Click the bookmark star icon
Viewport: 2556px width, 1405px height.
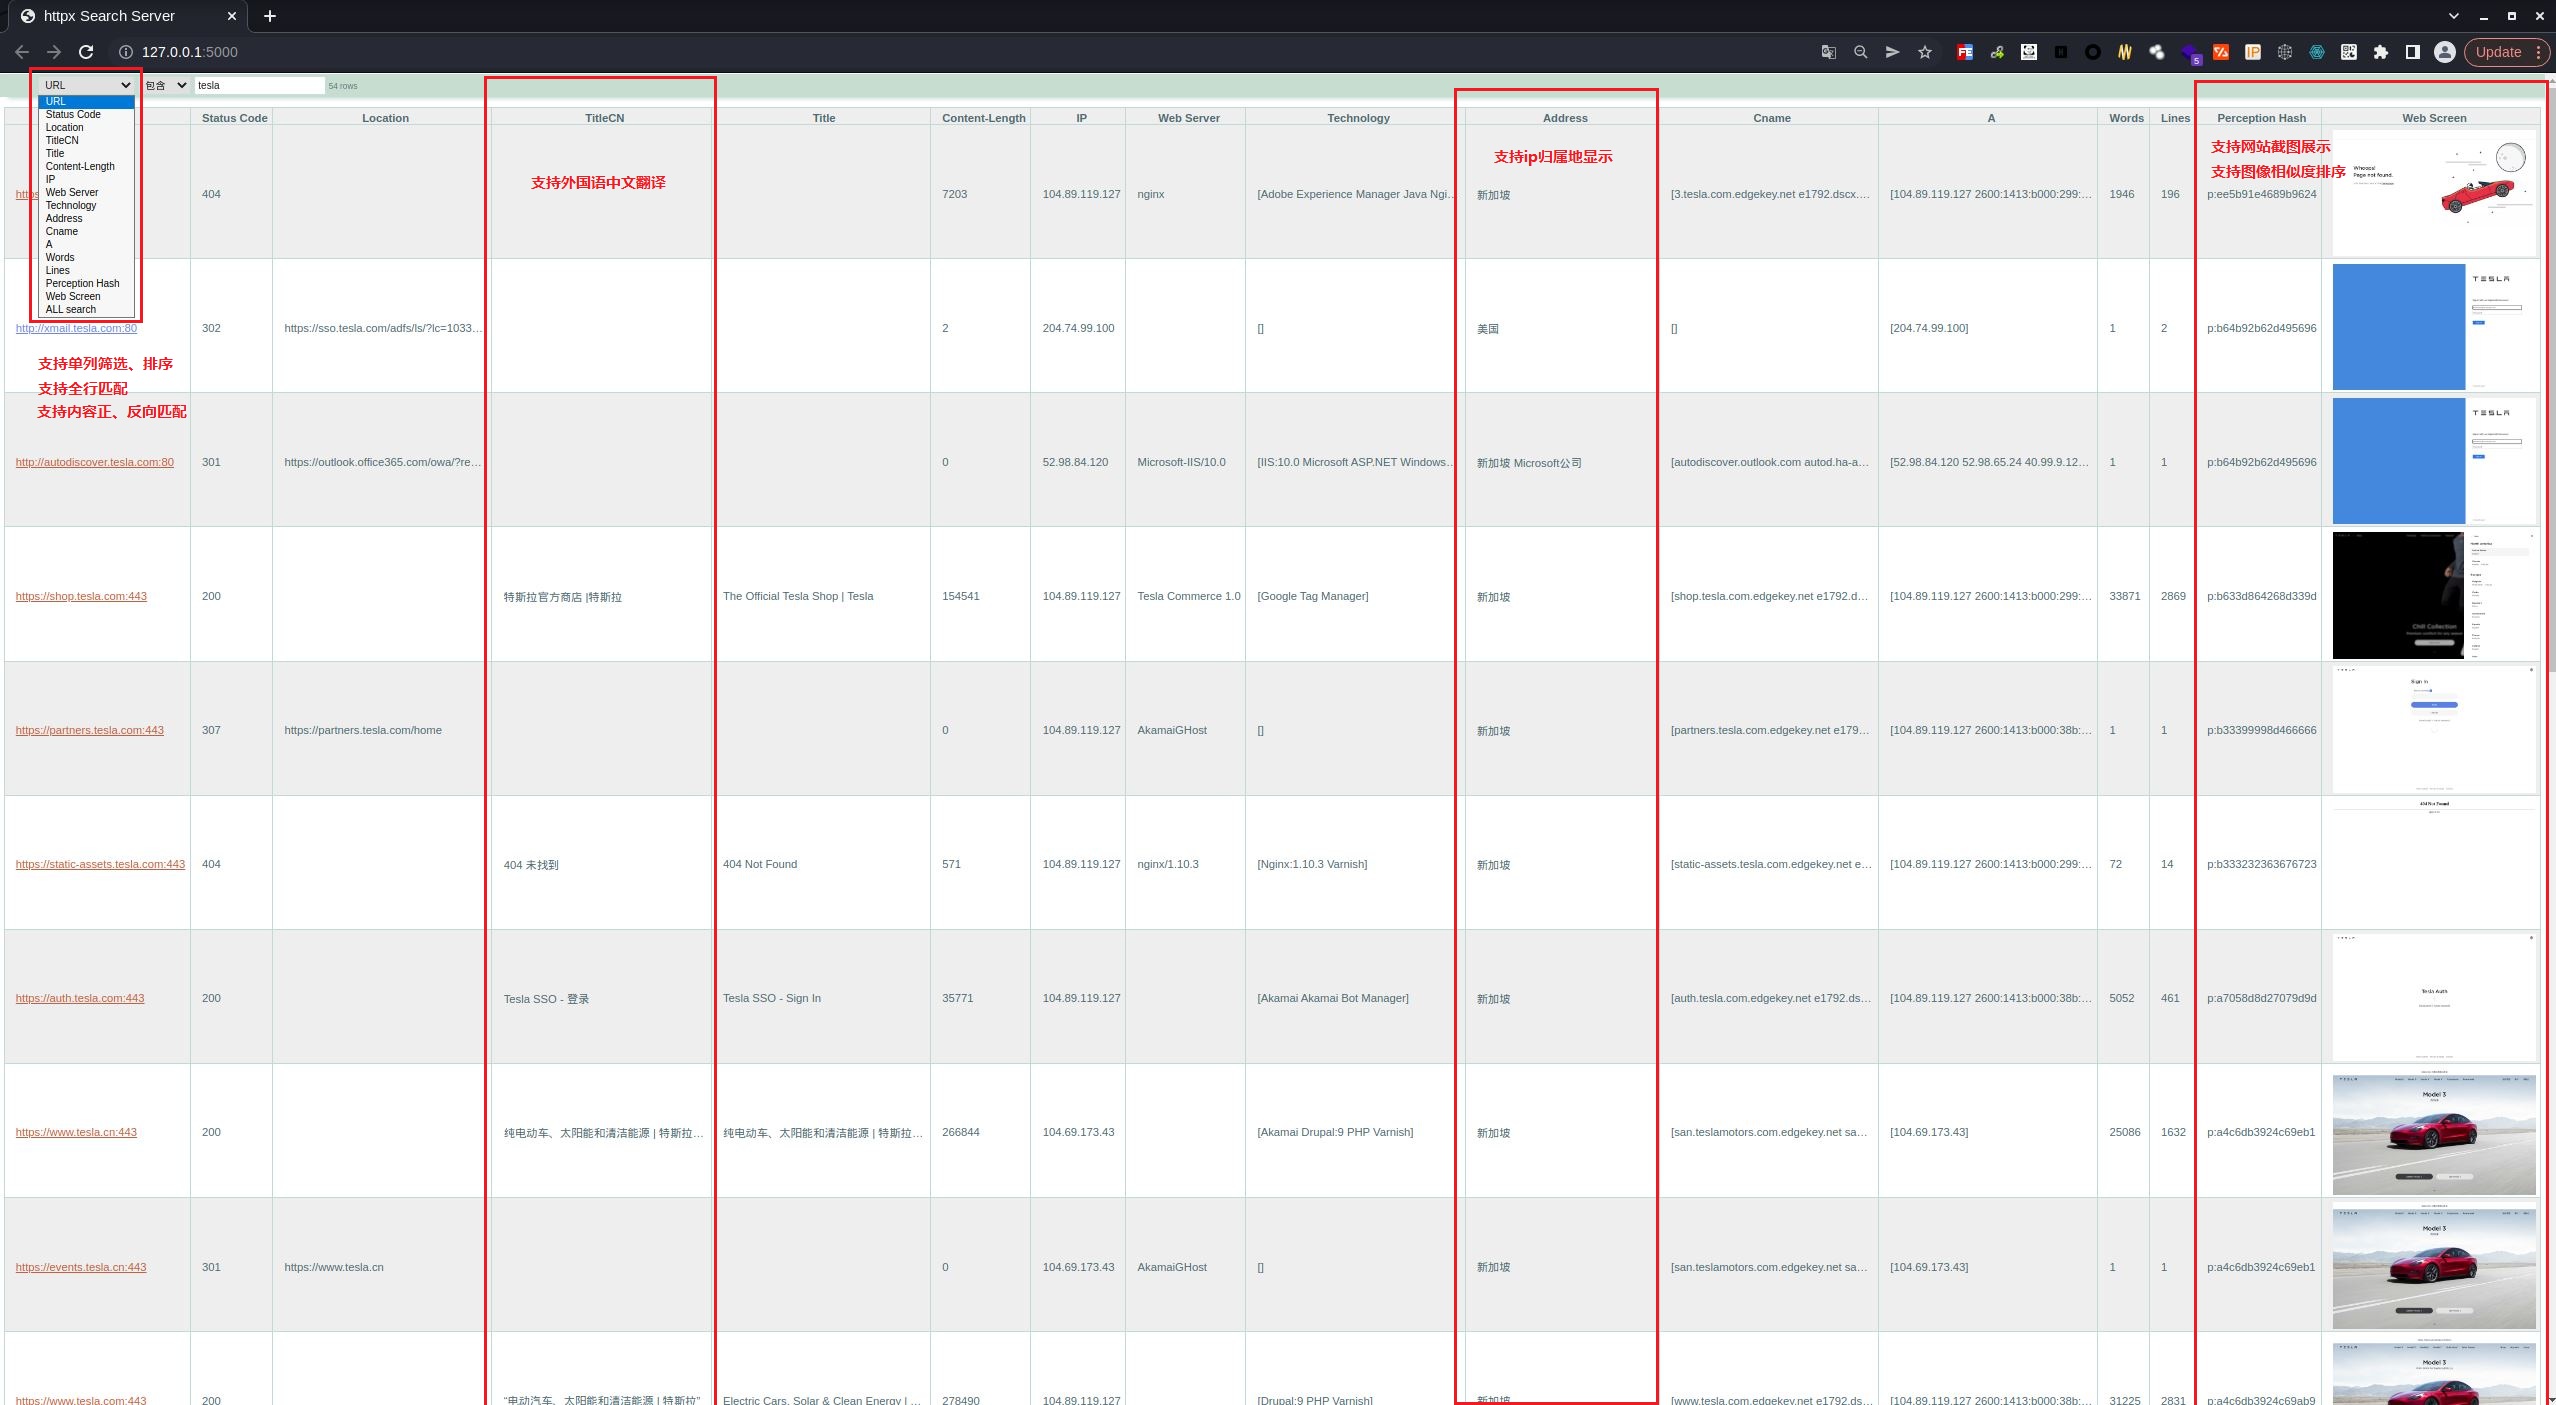(1924, 52)
